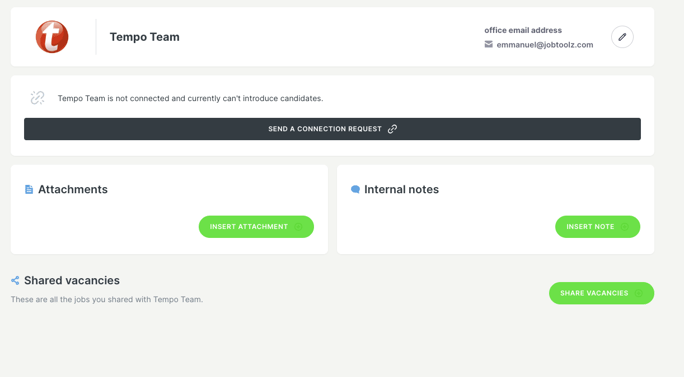Click the Internal notes speech bubble icon
Image resolution: width=684 pixels, height=377 pixels.
point(355,189)
